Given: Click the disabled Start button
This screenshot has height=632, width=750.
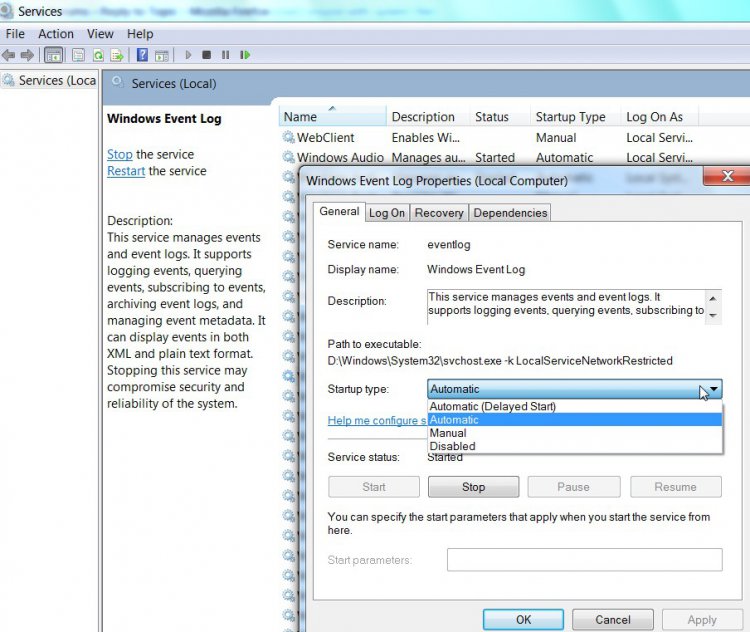Looking at the screenshot, I should (374, 487).
